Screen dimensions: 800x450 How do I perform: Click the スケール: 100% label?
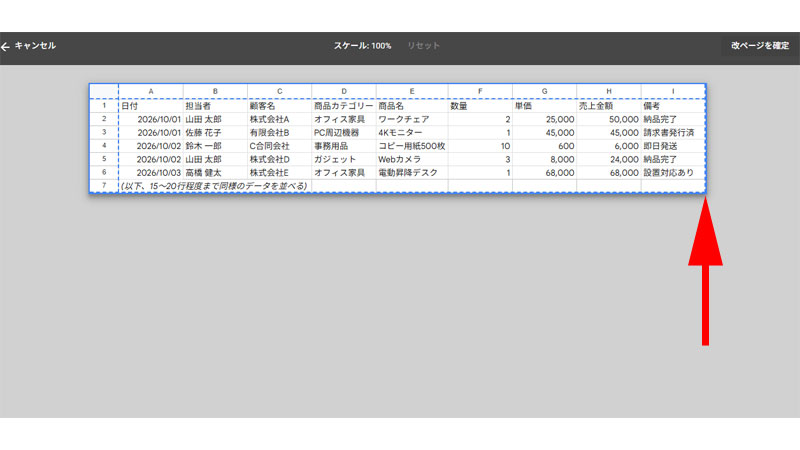point(362,46)
